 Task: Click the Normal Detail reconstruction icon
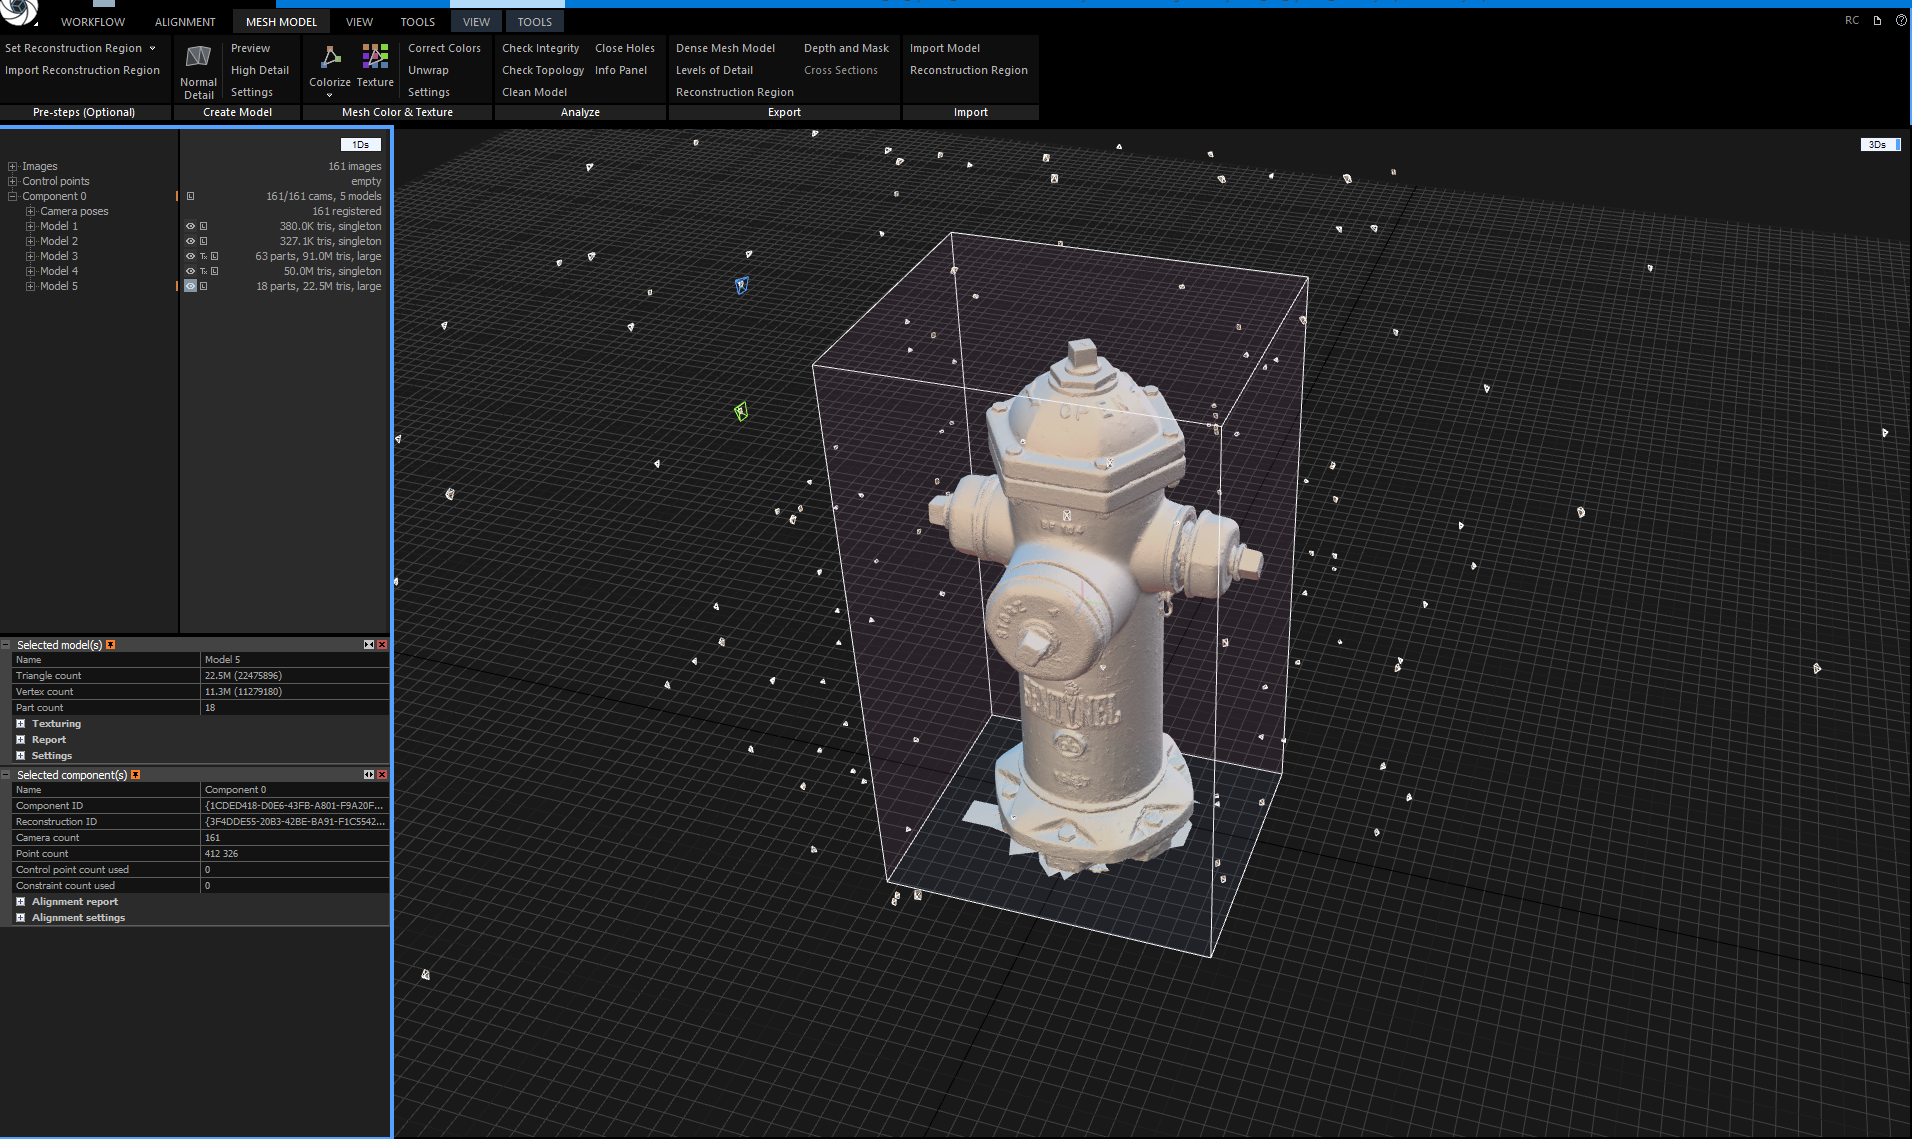[x=198, y=58]
